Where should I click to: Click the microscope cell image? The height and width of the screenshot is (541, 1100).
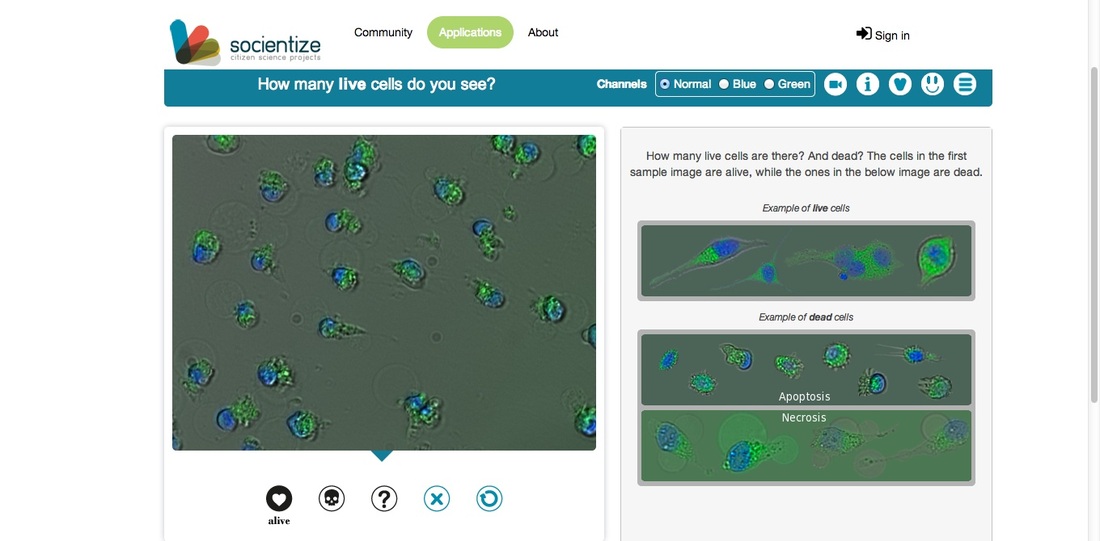click(384, 293)
